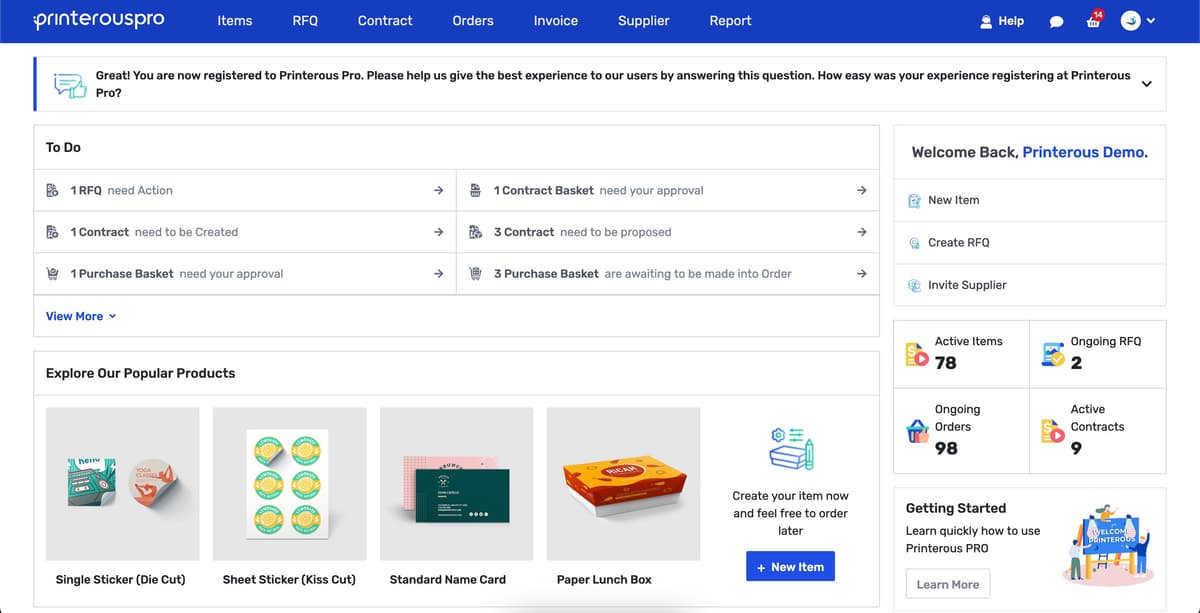Navigate to the Supplier menu
The height and width of the screenshot is (613, 1200).
(643, 21)
